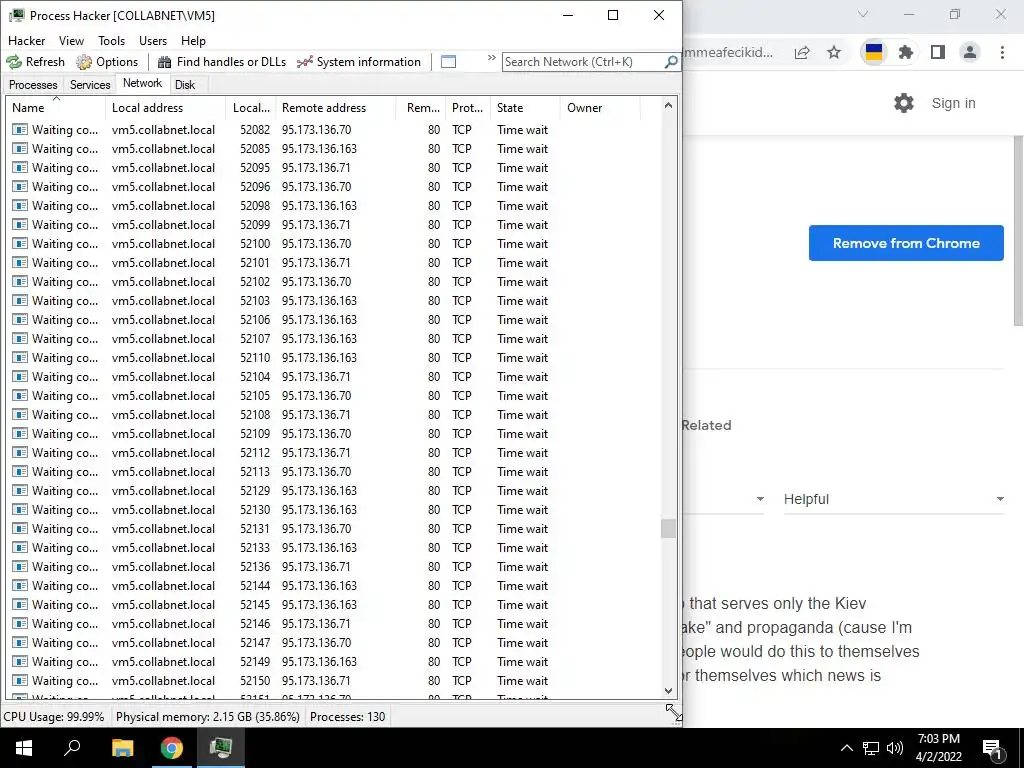Sort by the Owner column header

(600, 108)
